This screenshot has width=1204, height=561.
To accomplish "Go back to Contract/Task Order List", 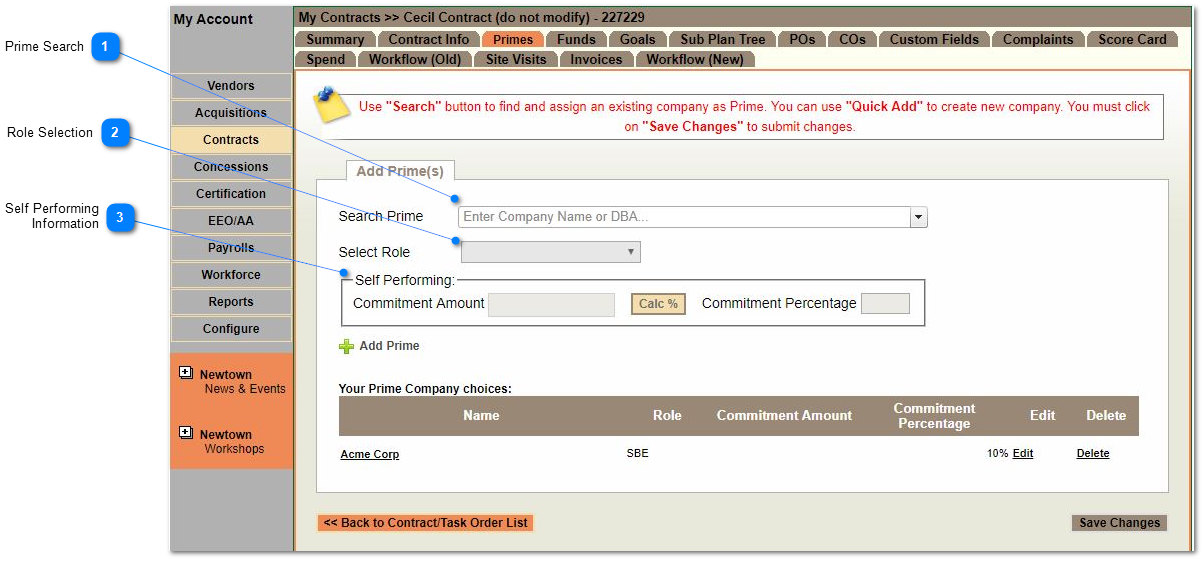I will 425,523.
